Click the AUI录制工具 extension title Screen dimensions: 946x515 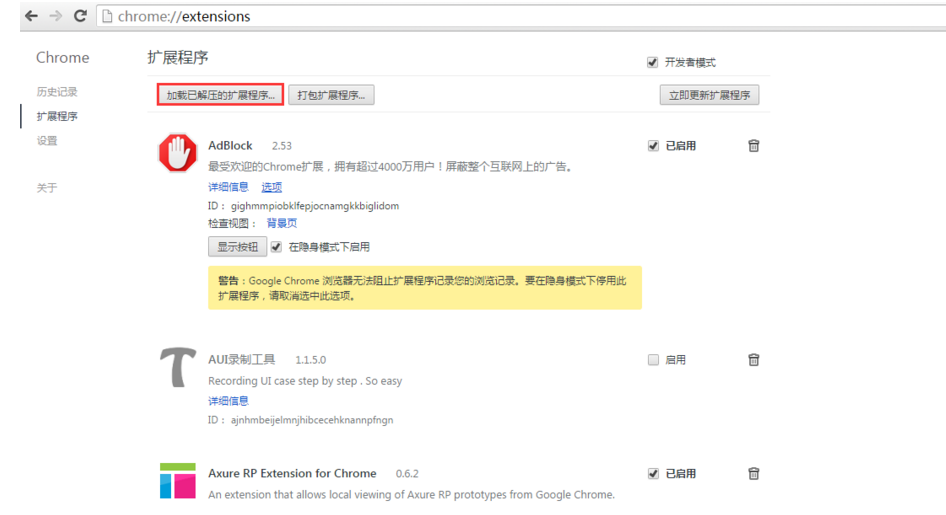pyautogui.click(x=241, y=359)
